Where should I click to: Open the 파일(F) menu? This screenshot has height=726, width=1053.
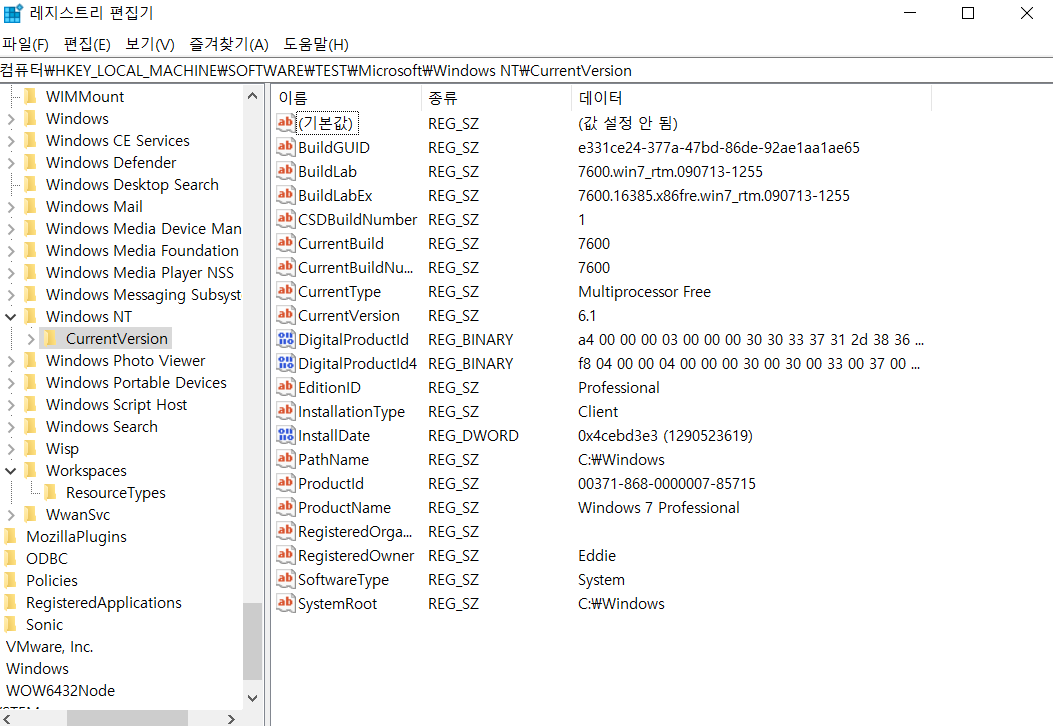pyautogui.click(x=26, y=44)
